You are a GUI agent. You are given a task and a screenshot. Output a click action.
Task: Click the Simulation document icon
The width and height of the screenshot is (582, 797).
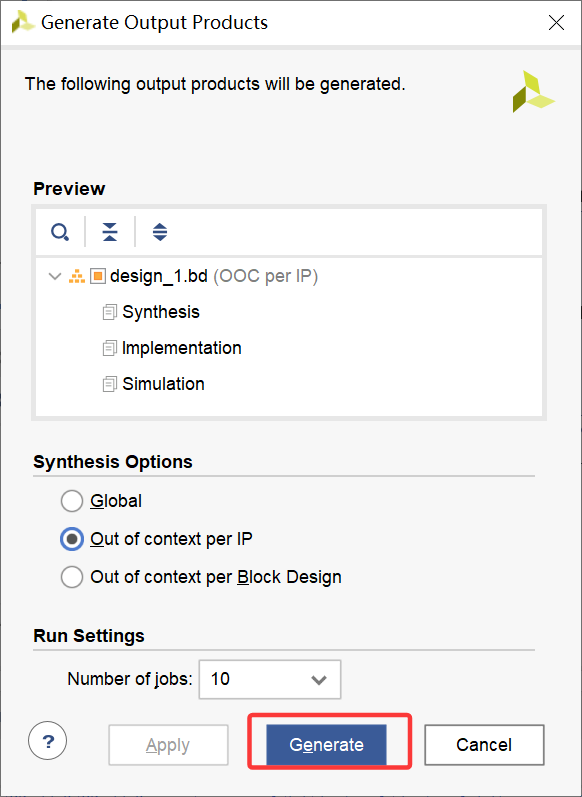[109, 384]
